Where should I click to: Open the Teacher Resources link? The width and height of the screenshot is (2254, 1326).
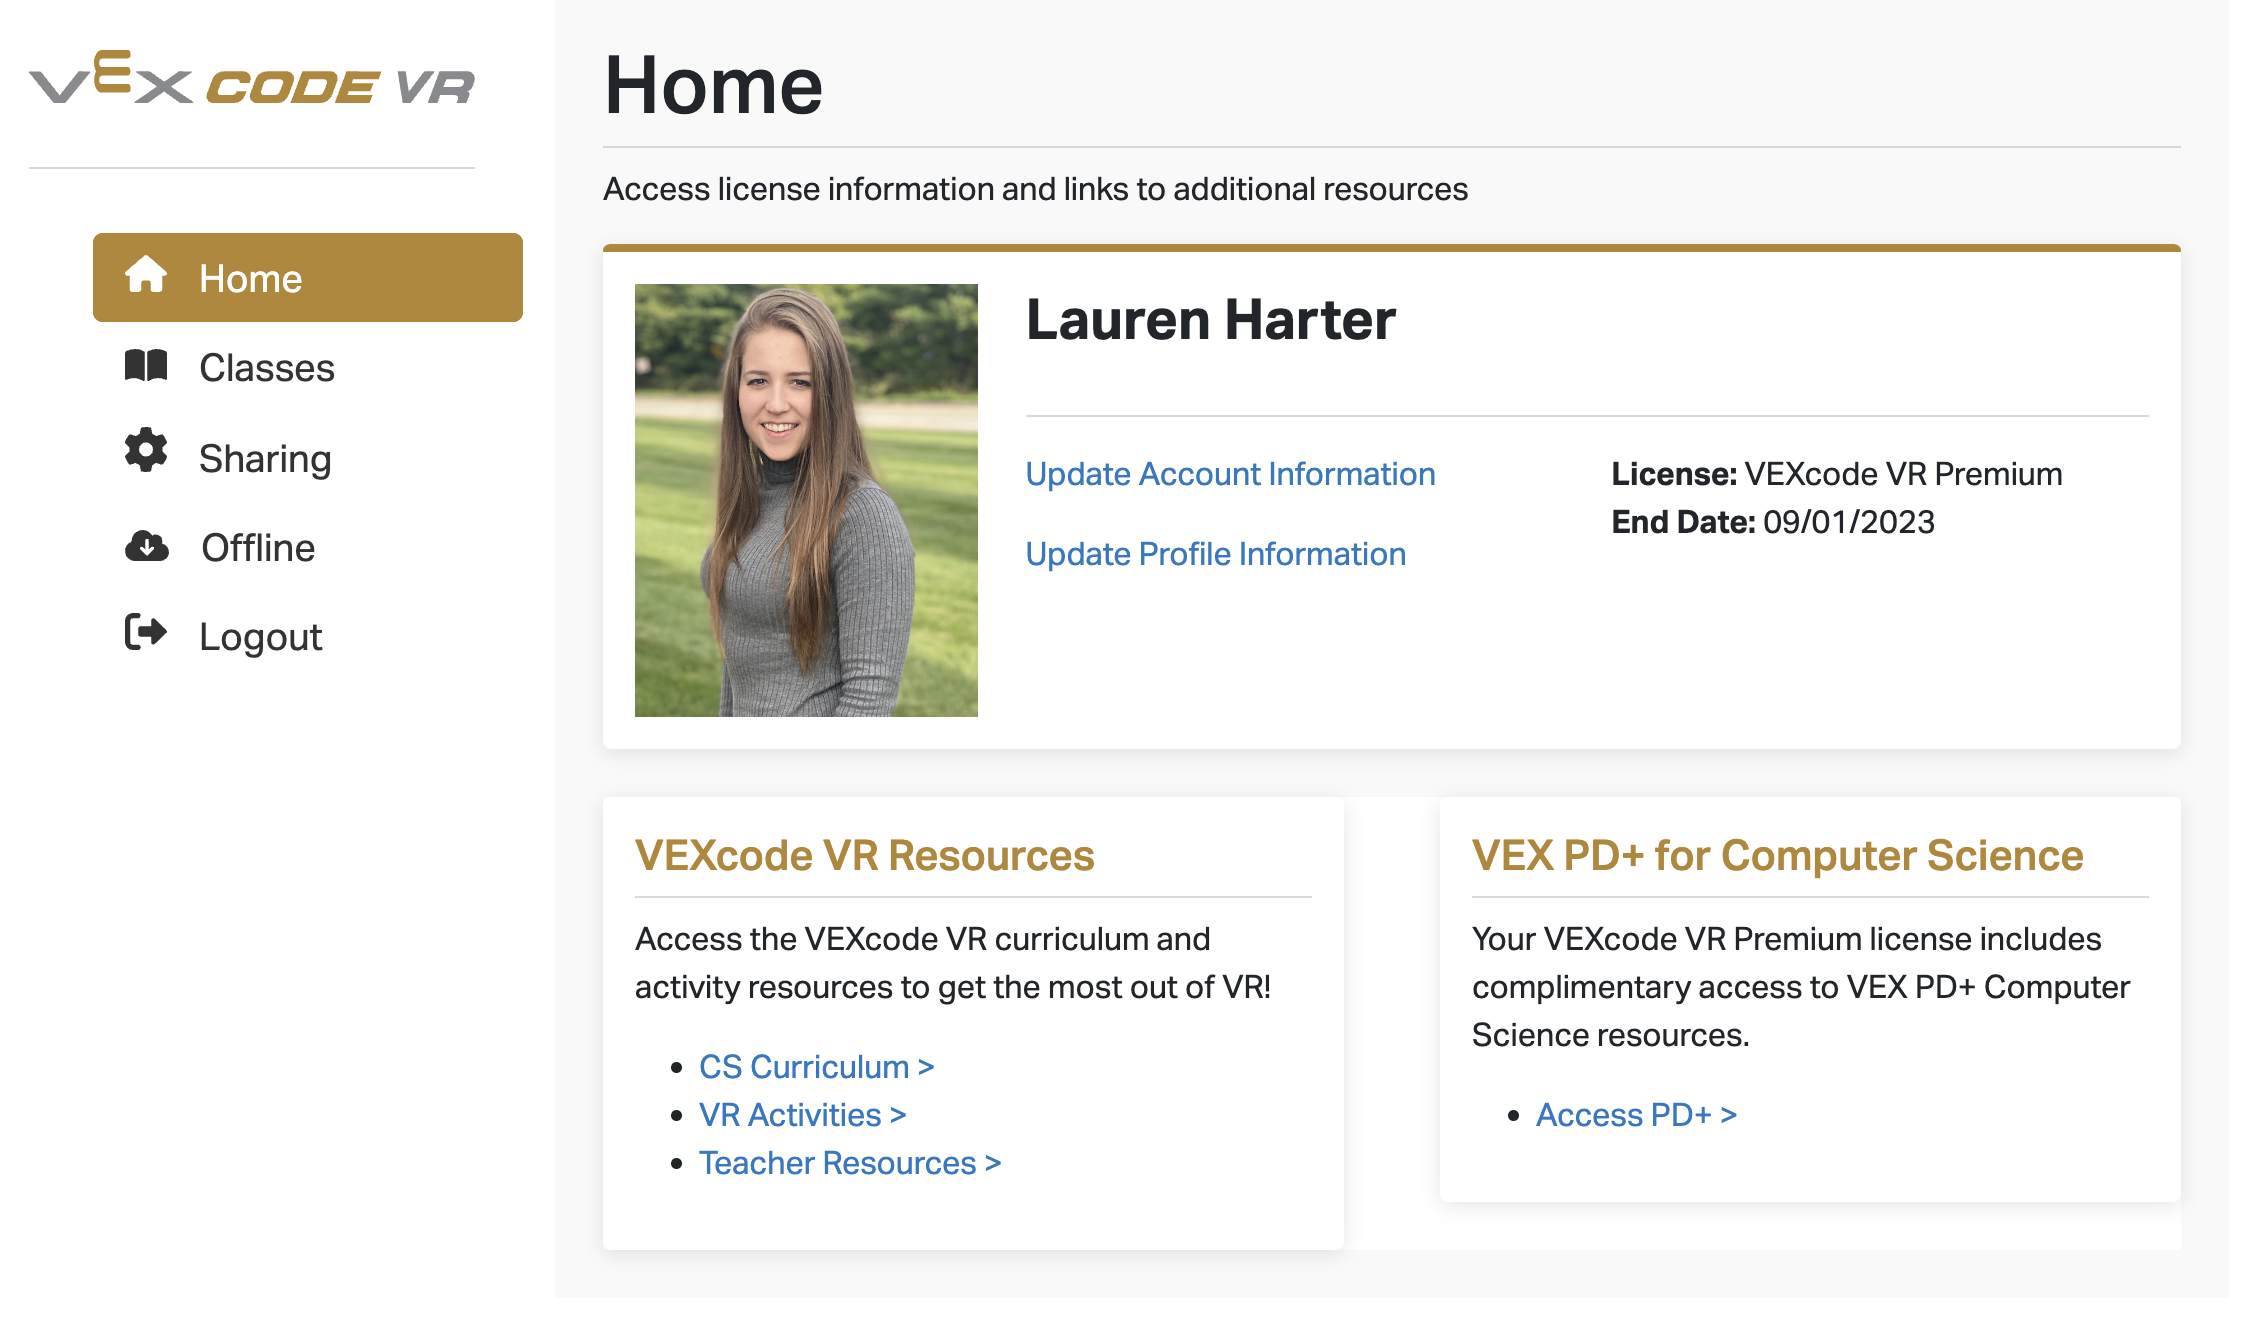[849, 1162]
